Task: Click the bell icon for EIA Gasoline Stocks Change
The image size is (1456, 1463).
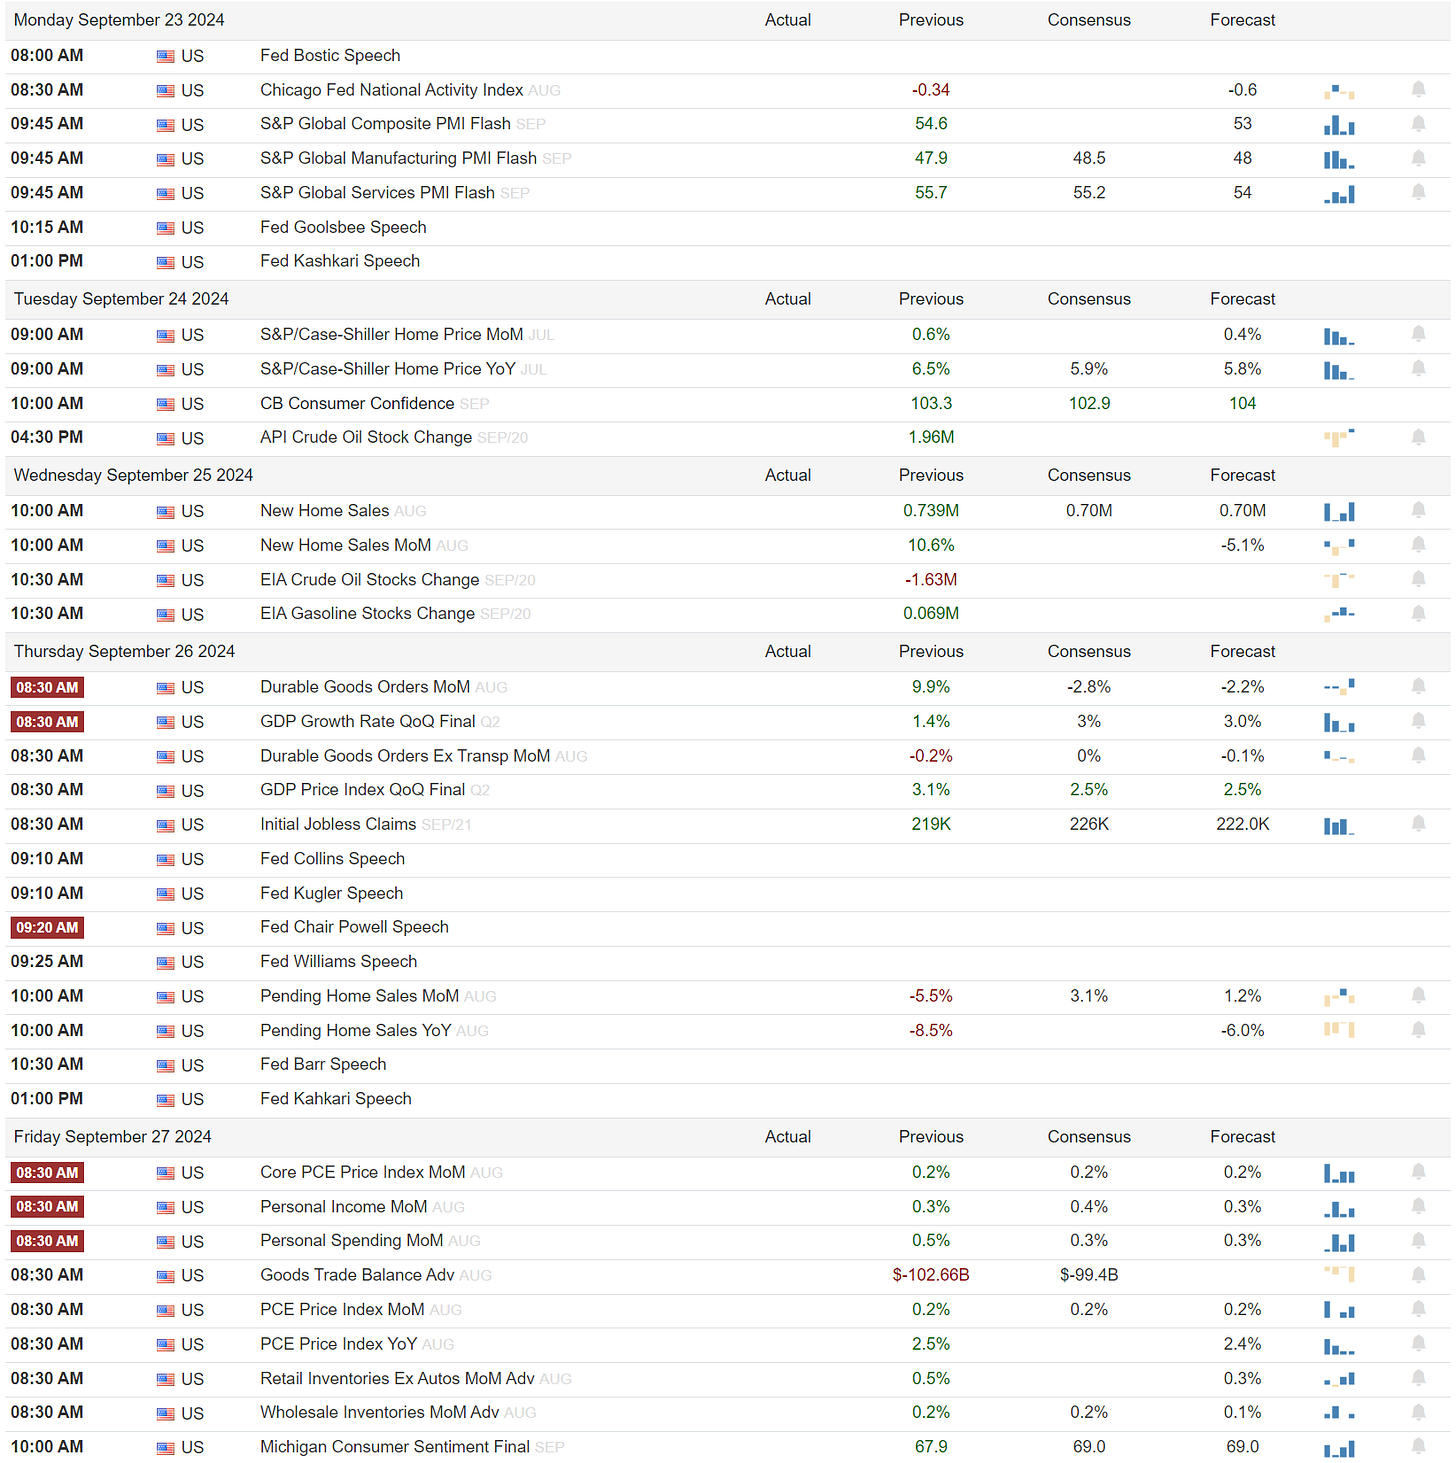Action: coord(1418,613)
